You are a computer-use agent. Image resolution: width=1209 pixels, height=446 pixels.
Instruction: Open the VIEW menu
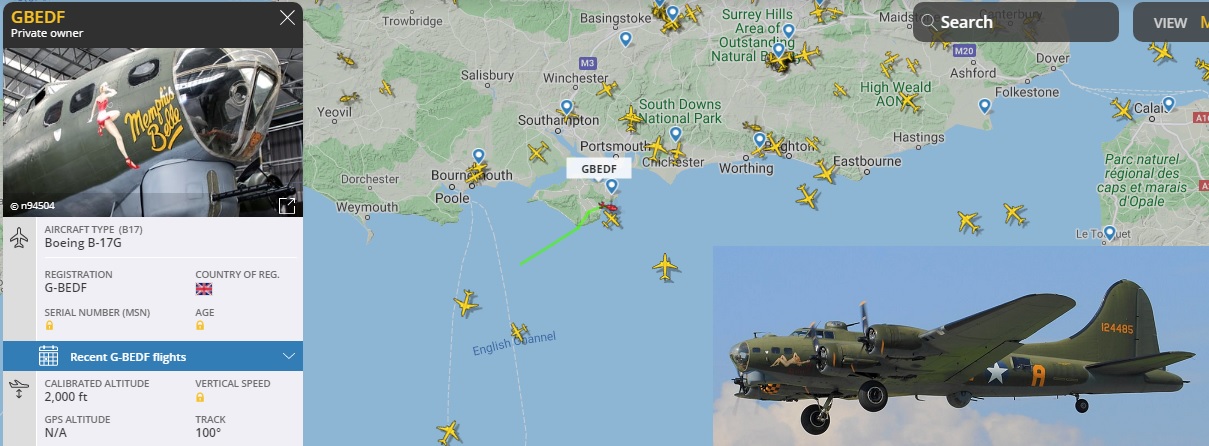[1170, 22]
